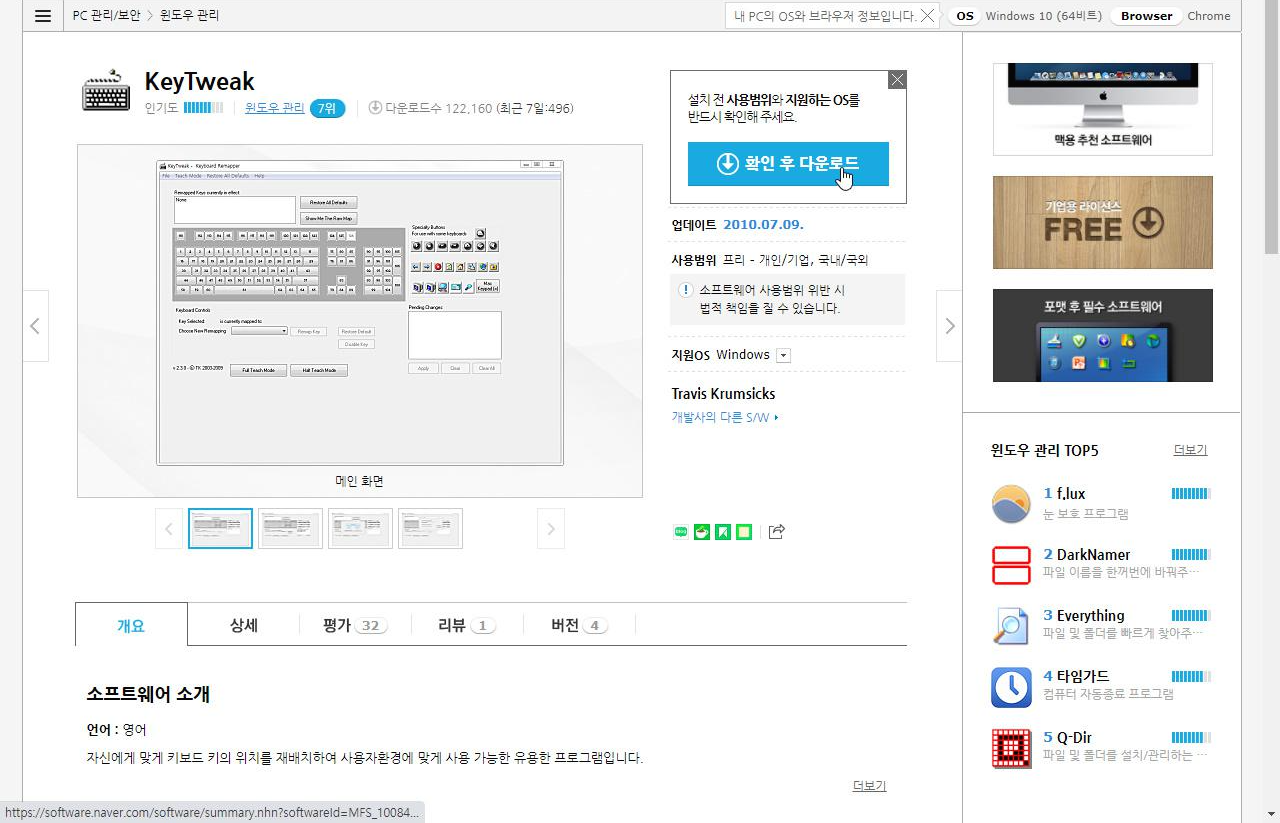Share via Naver bookmark icon
The width and height of the screenshot is (1280, 823).
click(723, 532)
